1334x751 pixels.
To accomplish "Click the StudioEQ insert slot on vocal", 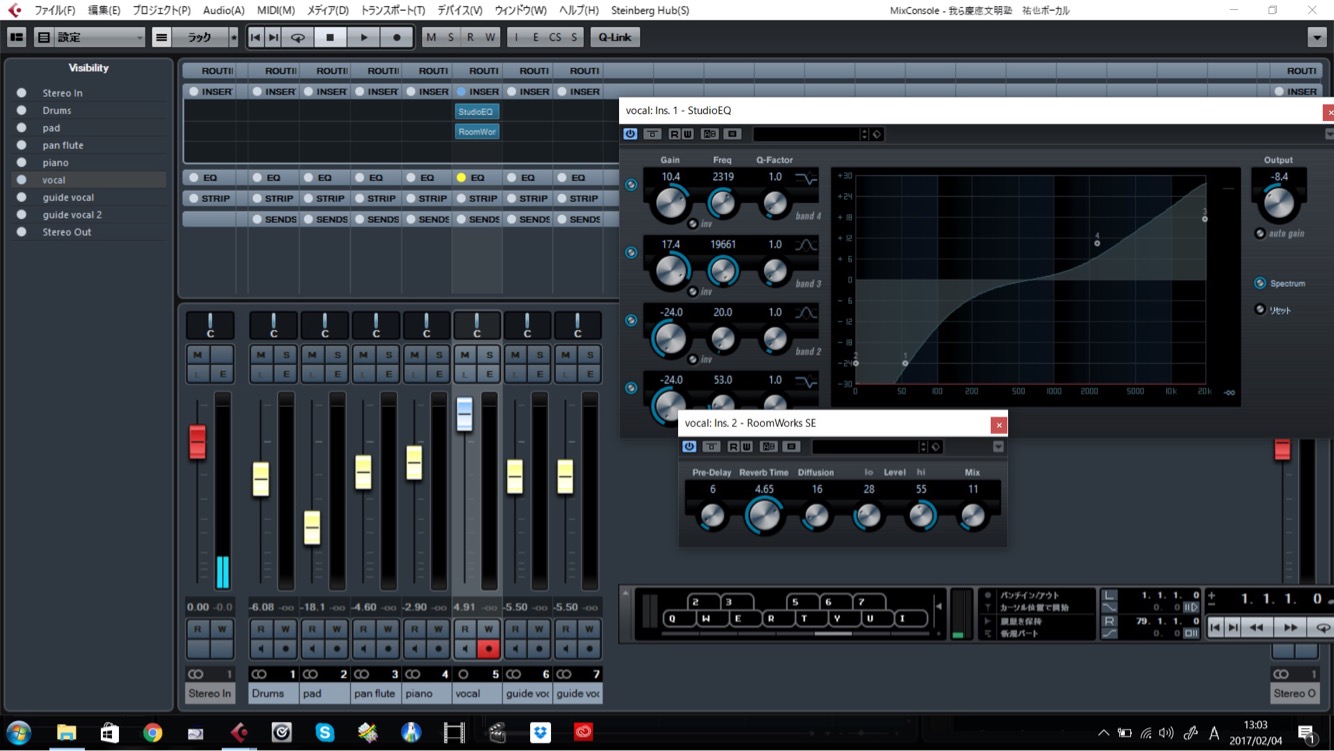I will point(476,112).
